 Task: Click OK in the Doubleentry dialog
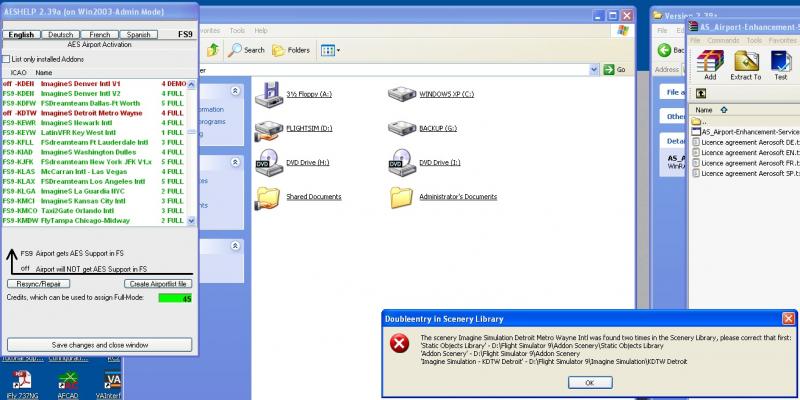(x=590, y=383)
